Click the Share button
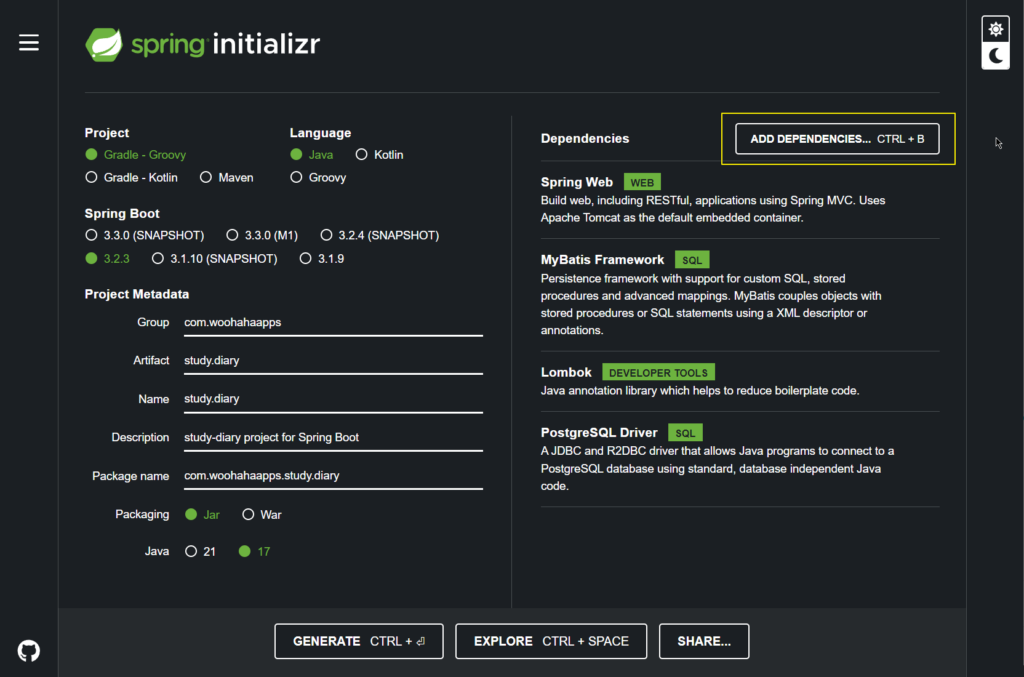The height and width of the screenshot is (677, 1024). click(x=704, y=641)
